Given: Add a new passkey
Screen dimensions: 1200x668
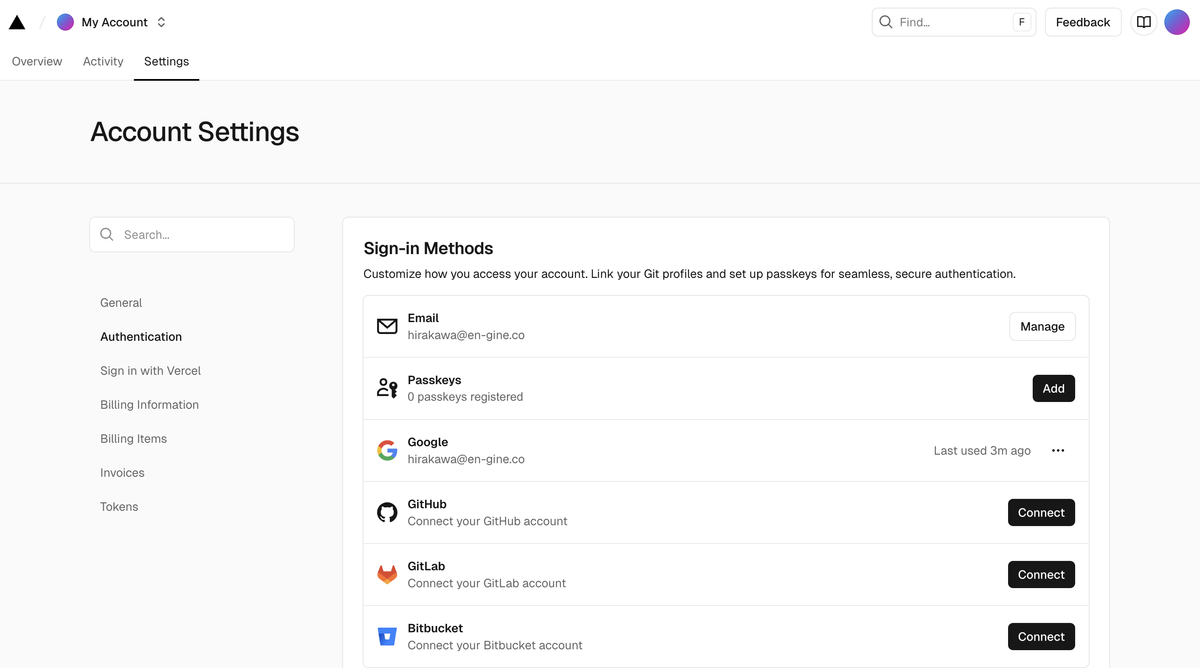Looking at the screenshot, I should coord(1053,389).
